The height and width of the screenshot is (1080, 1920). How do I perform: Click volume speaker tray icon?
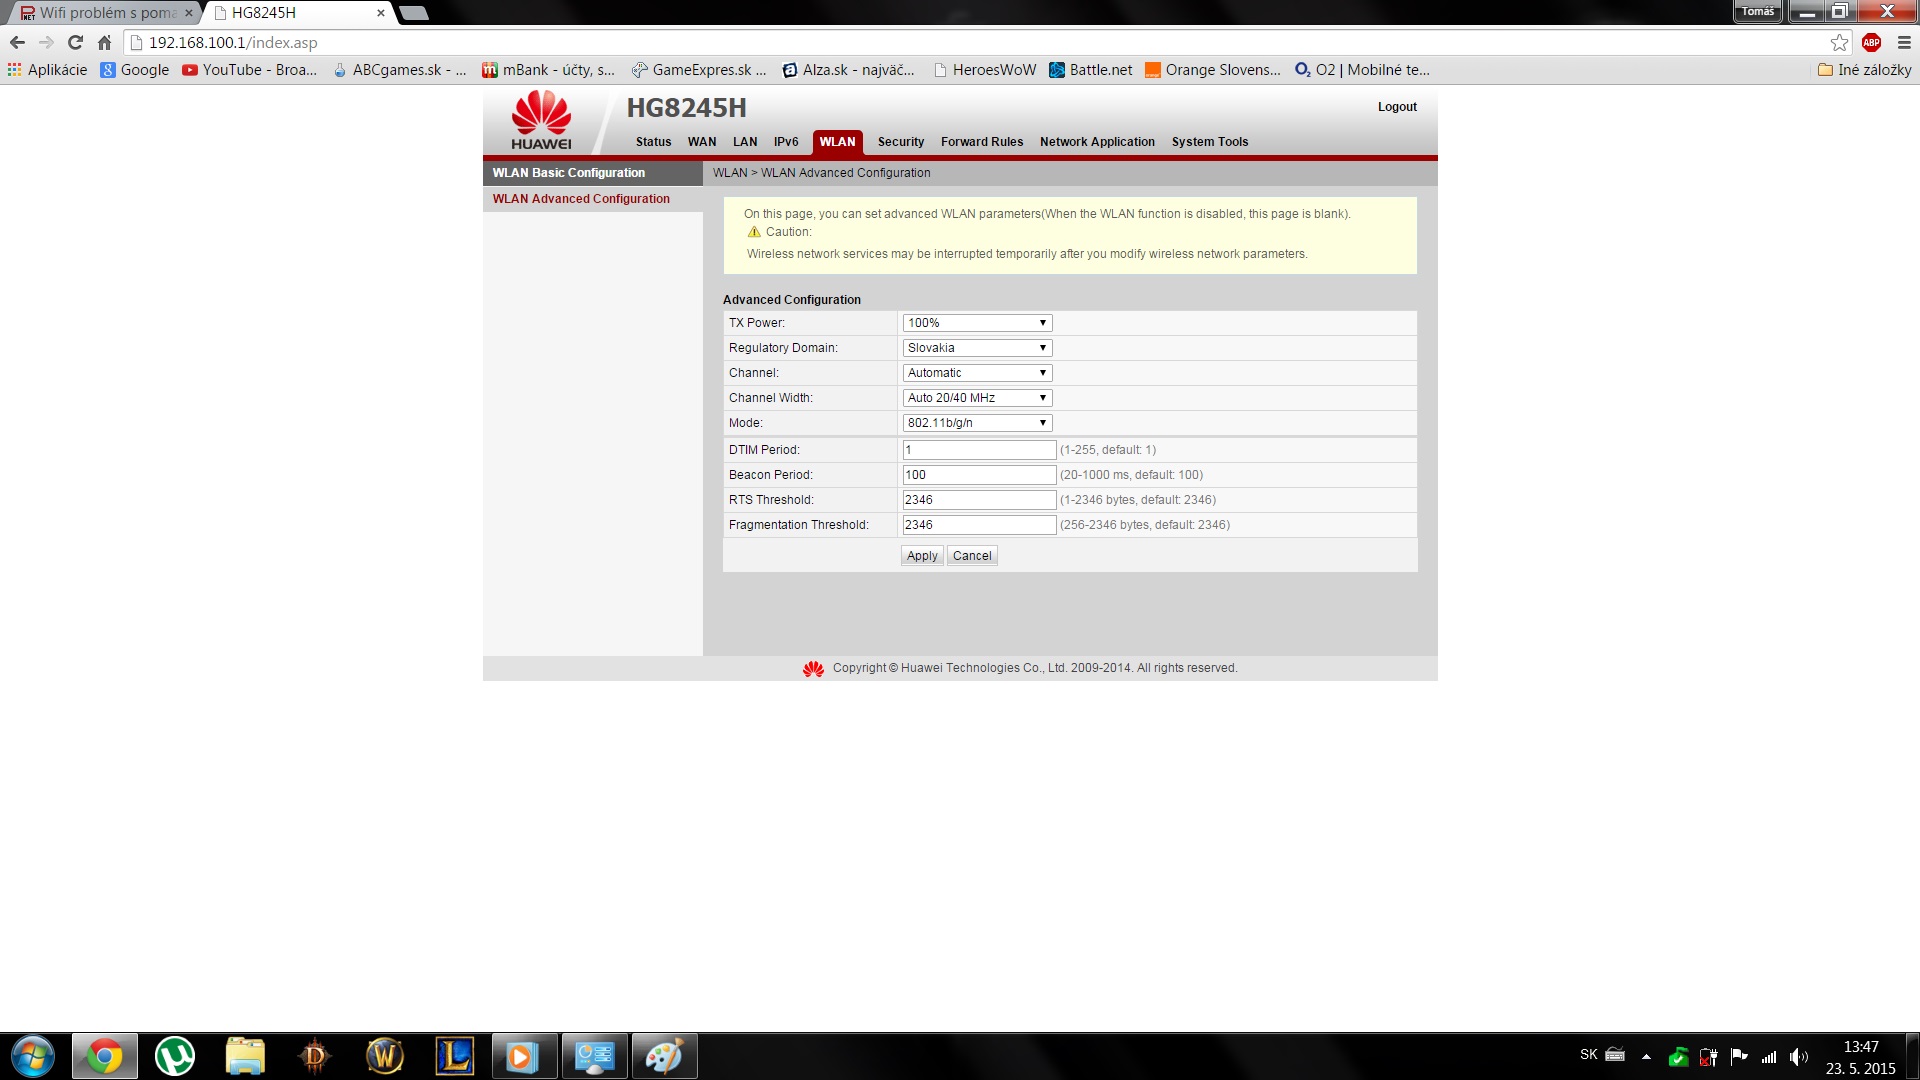1798,1056
